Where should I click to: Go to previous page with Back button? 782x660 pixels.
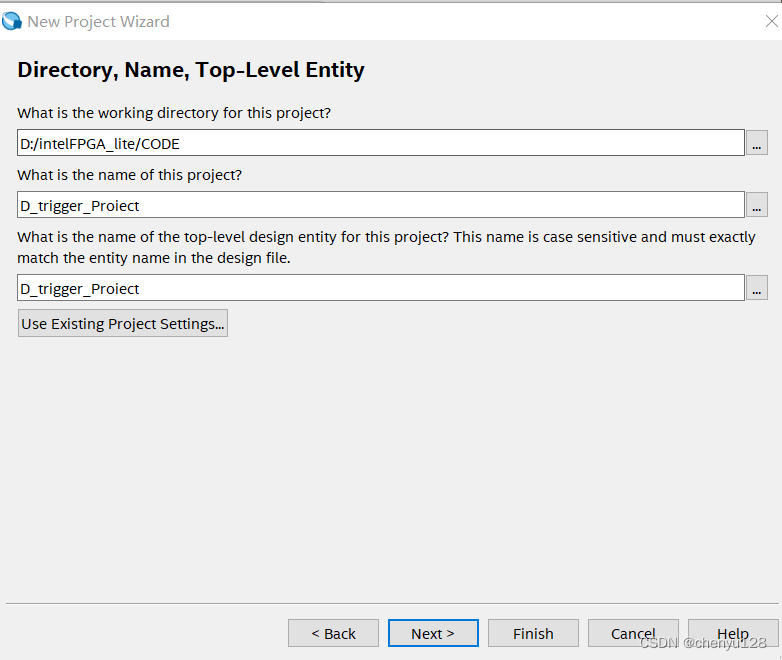pos(333,633)
